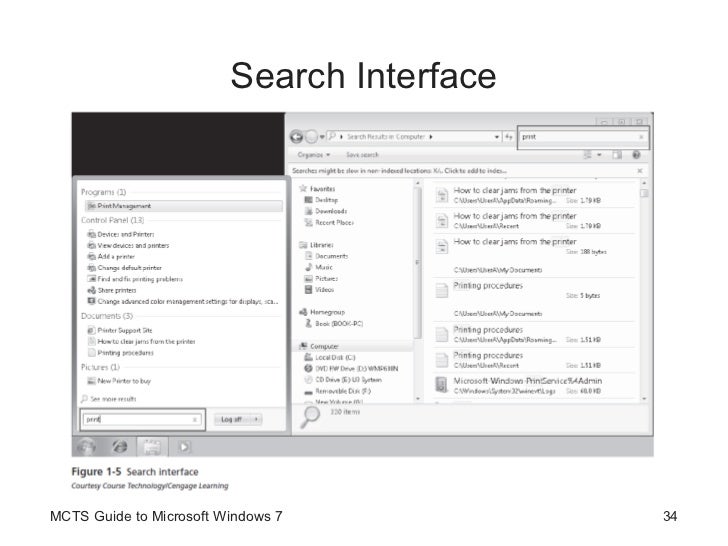The width and height of the screenshot is (728, 546).
Task: Clear the Explorer search box text
Action: [x=641, y=137]
